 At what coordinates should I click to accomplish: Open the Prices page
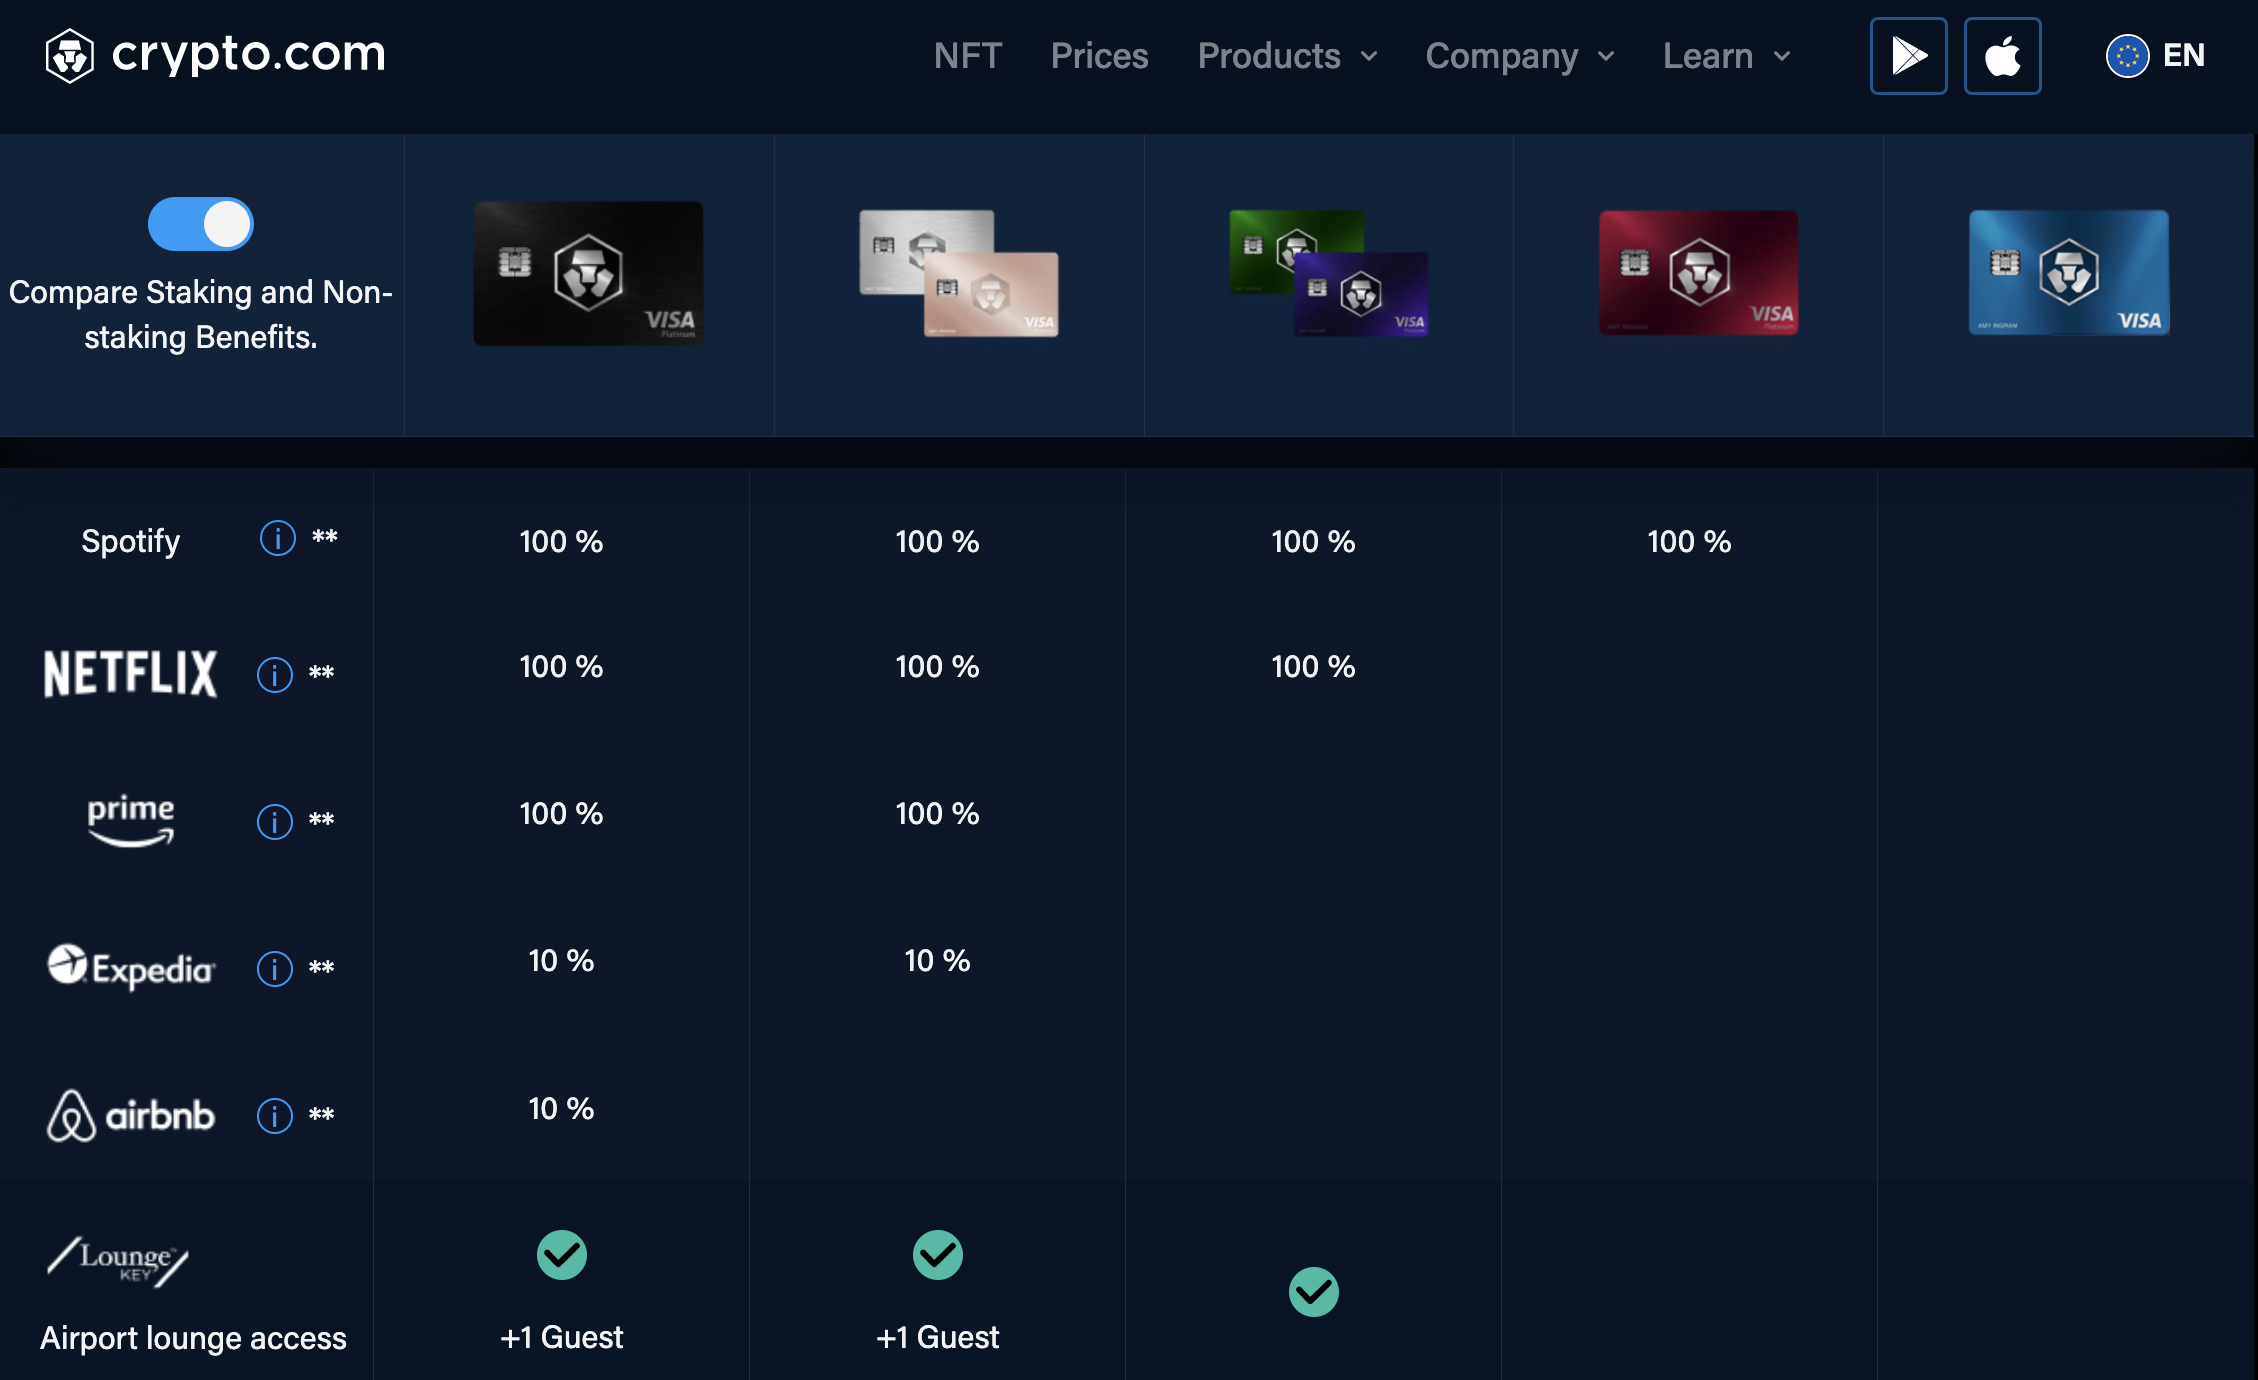(1099, 56)
